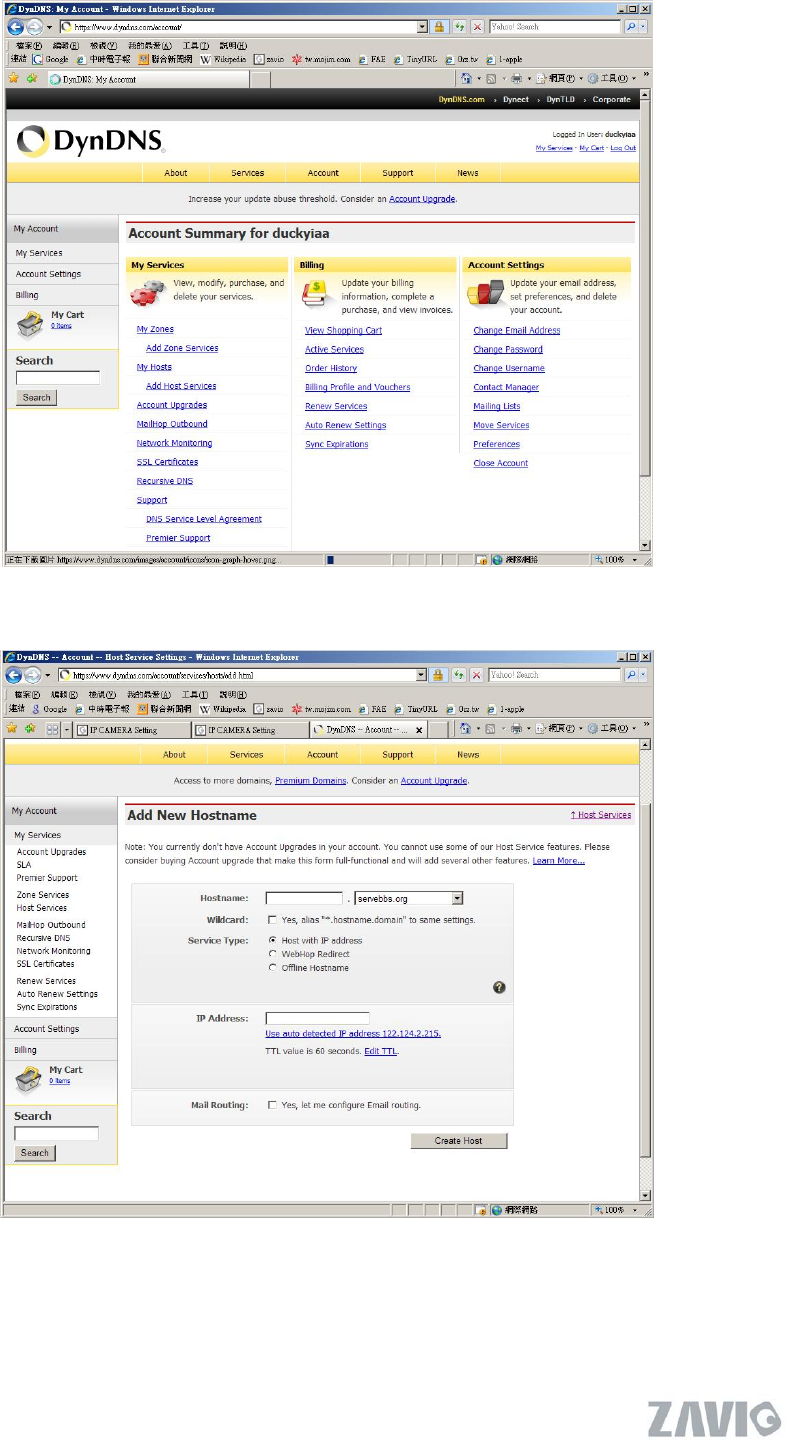Click Home icon in My Account window toolbar
Screen dimensions: 786x1443
click(x=466, y=78)
